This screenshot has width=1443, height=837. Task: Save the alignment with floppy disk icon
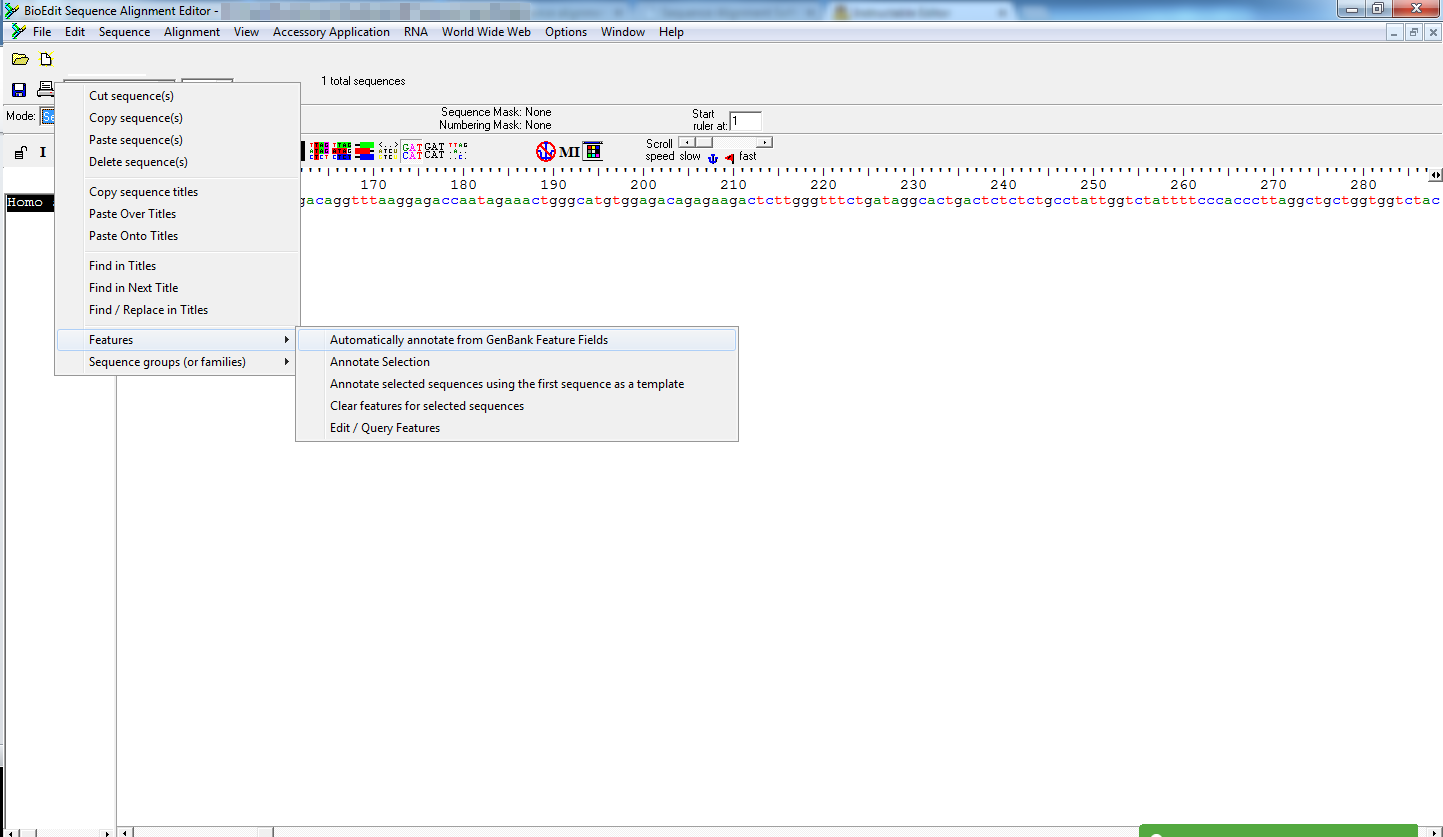(x=19, y=90)
